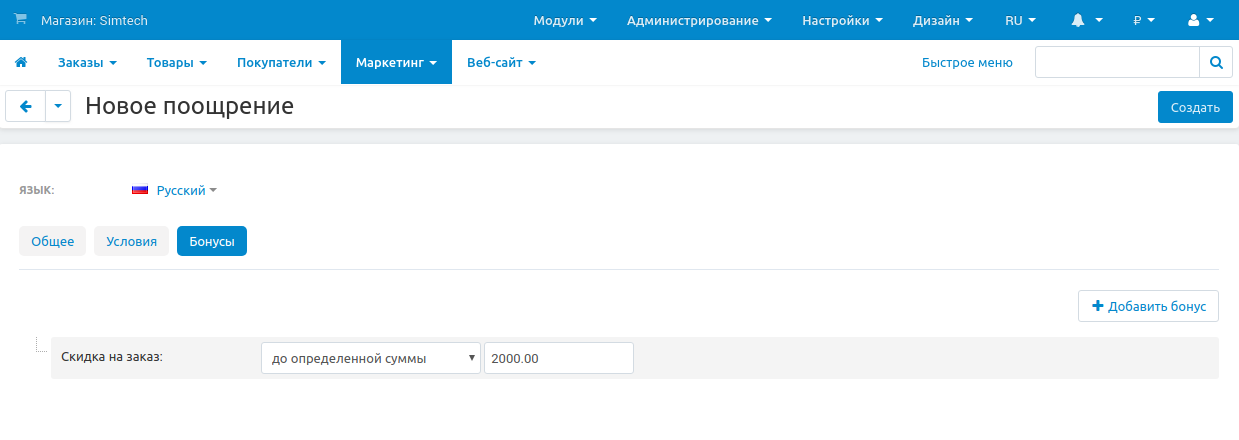Click the back arrow button
The height and width of the screenshot is (440, 1239).
point(26,106)
